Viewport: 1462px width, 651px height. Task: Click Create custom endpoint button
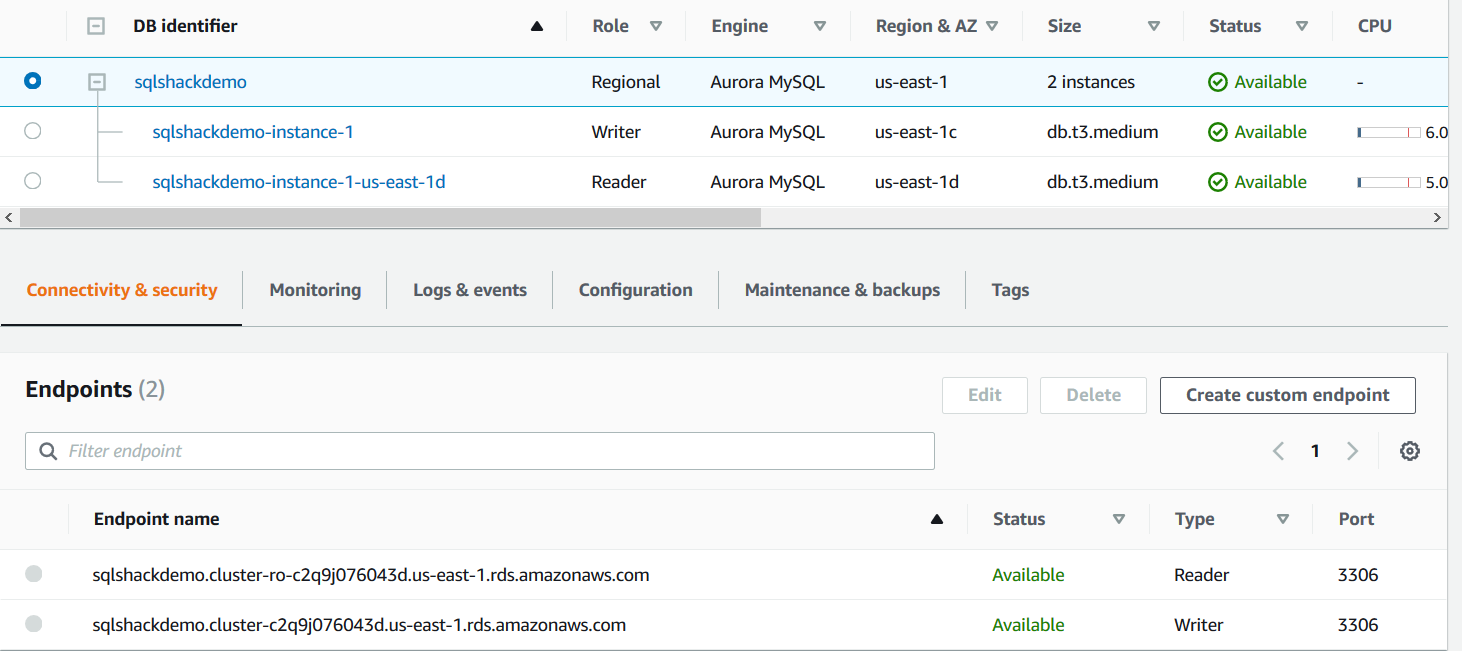pyautogui.click(x=1287, y=395)
